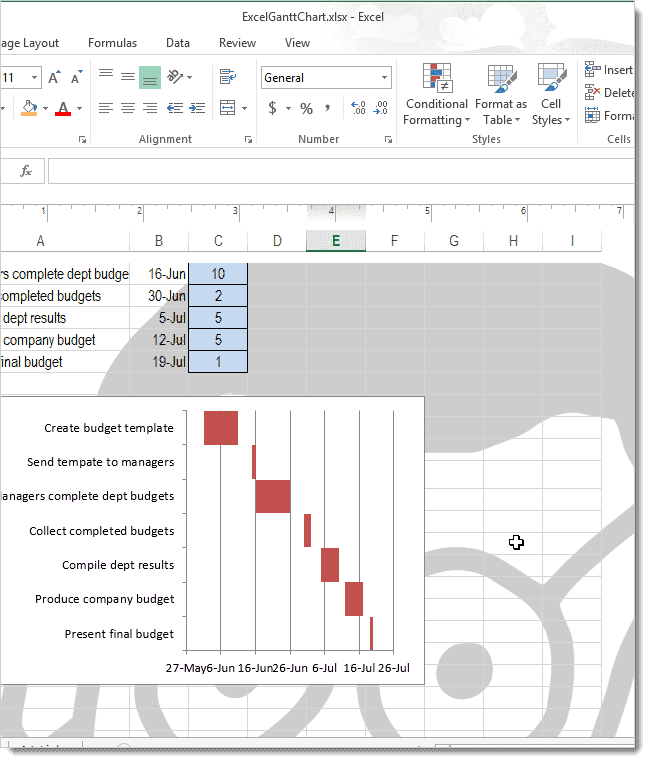Open the Number dialog launcher
This screenshot has width=650, height=763.
click(x=388, y=140)
